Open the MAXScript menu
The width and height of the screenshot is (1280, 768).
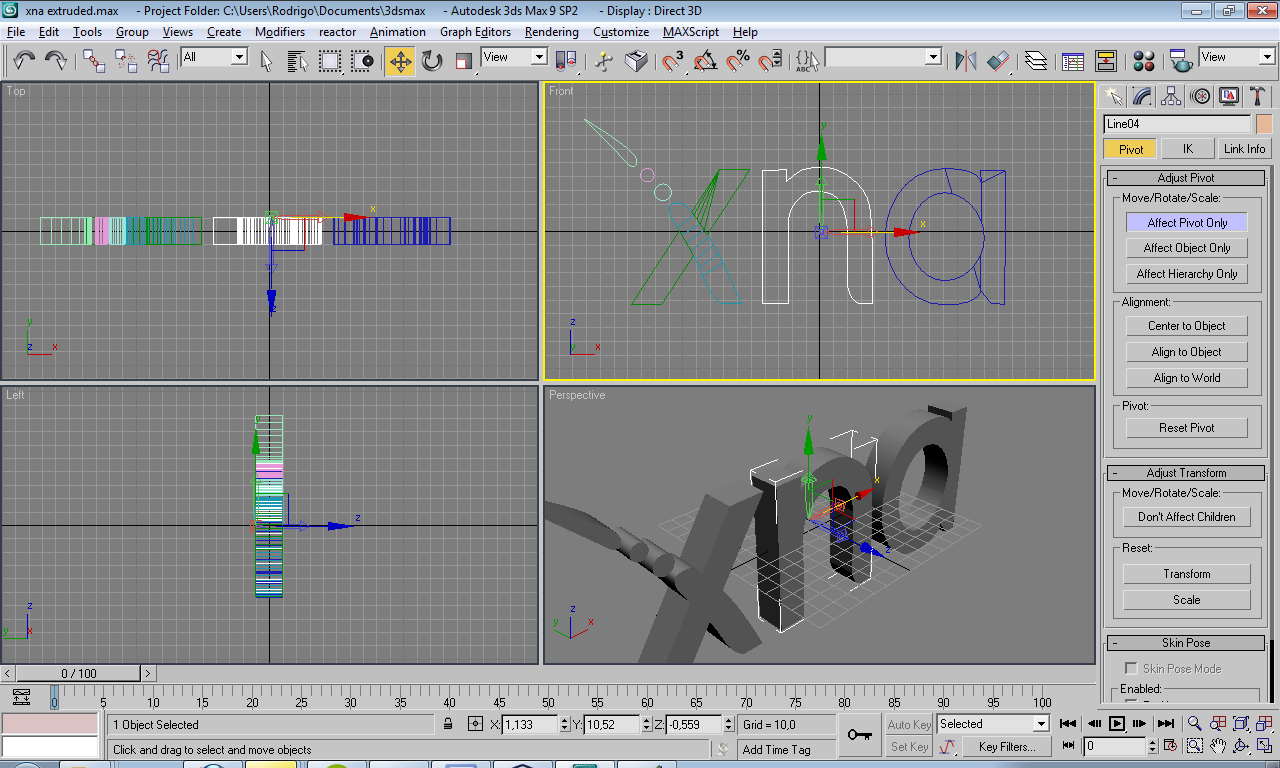point(691,32)
